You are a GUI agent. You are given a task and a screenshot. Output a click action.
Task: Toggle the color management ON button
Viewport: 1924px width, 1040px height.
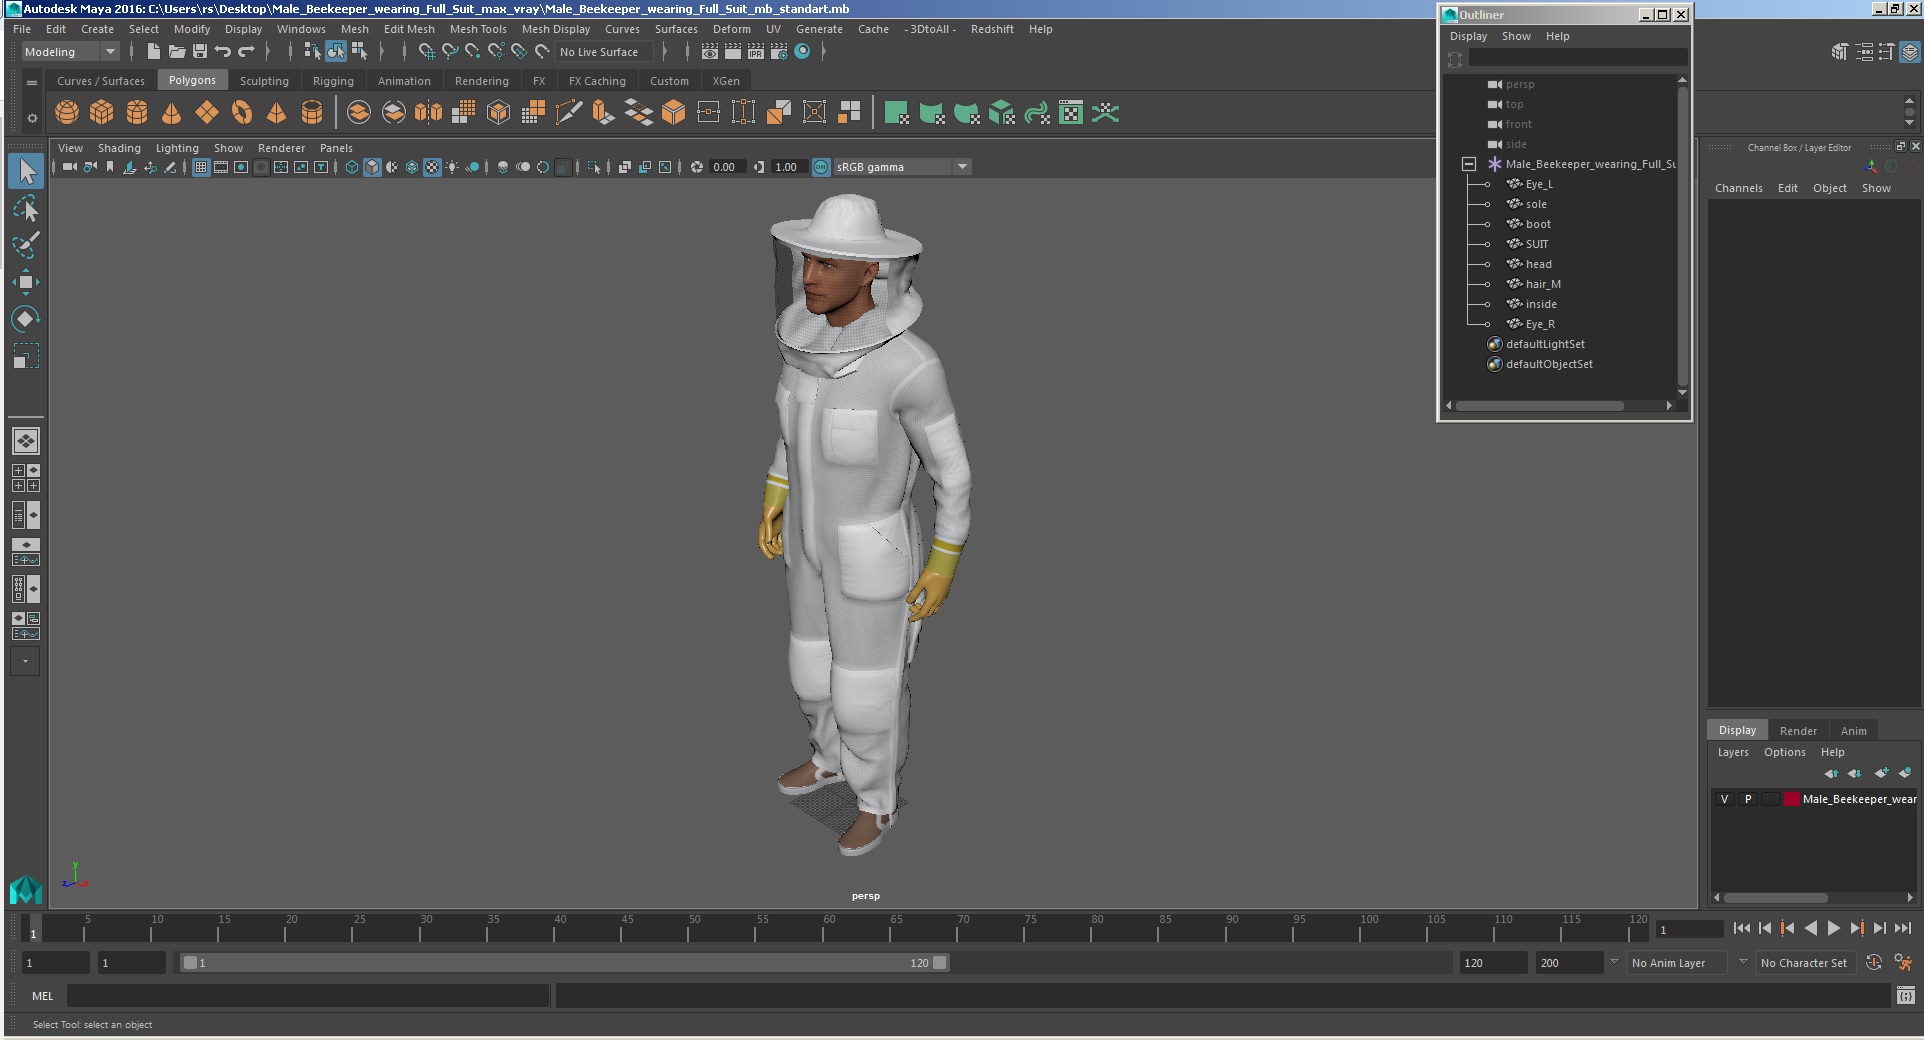click(821, 167)
